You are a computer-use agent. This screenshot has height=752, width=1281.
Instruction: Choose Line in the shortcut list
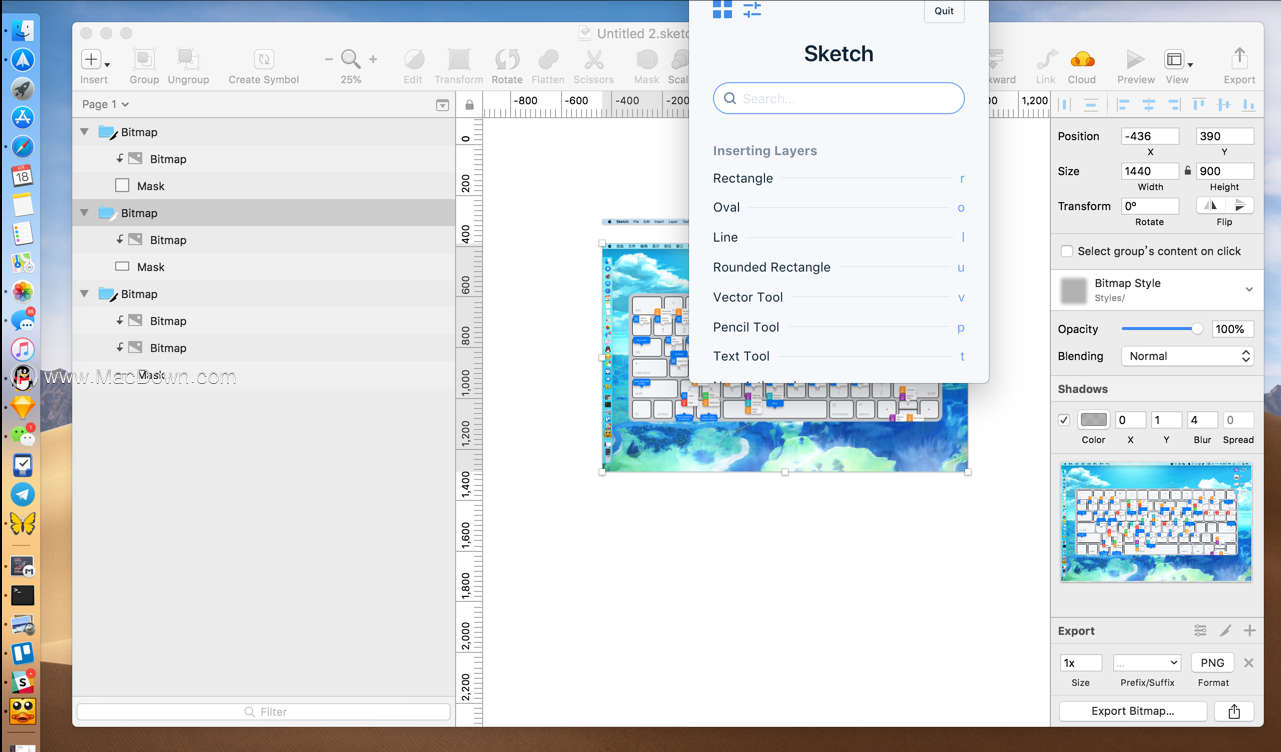click(838, 237)
